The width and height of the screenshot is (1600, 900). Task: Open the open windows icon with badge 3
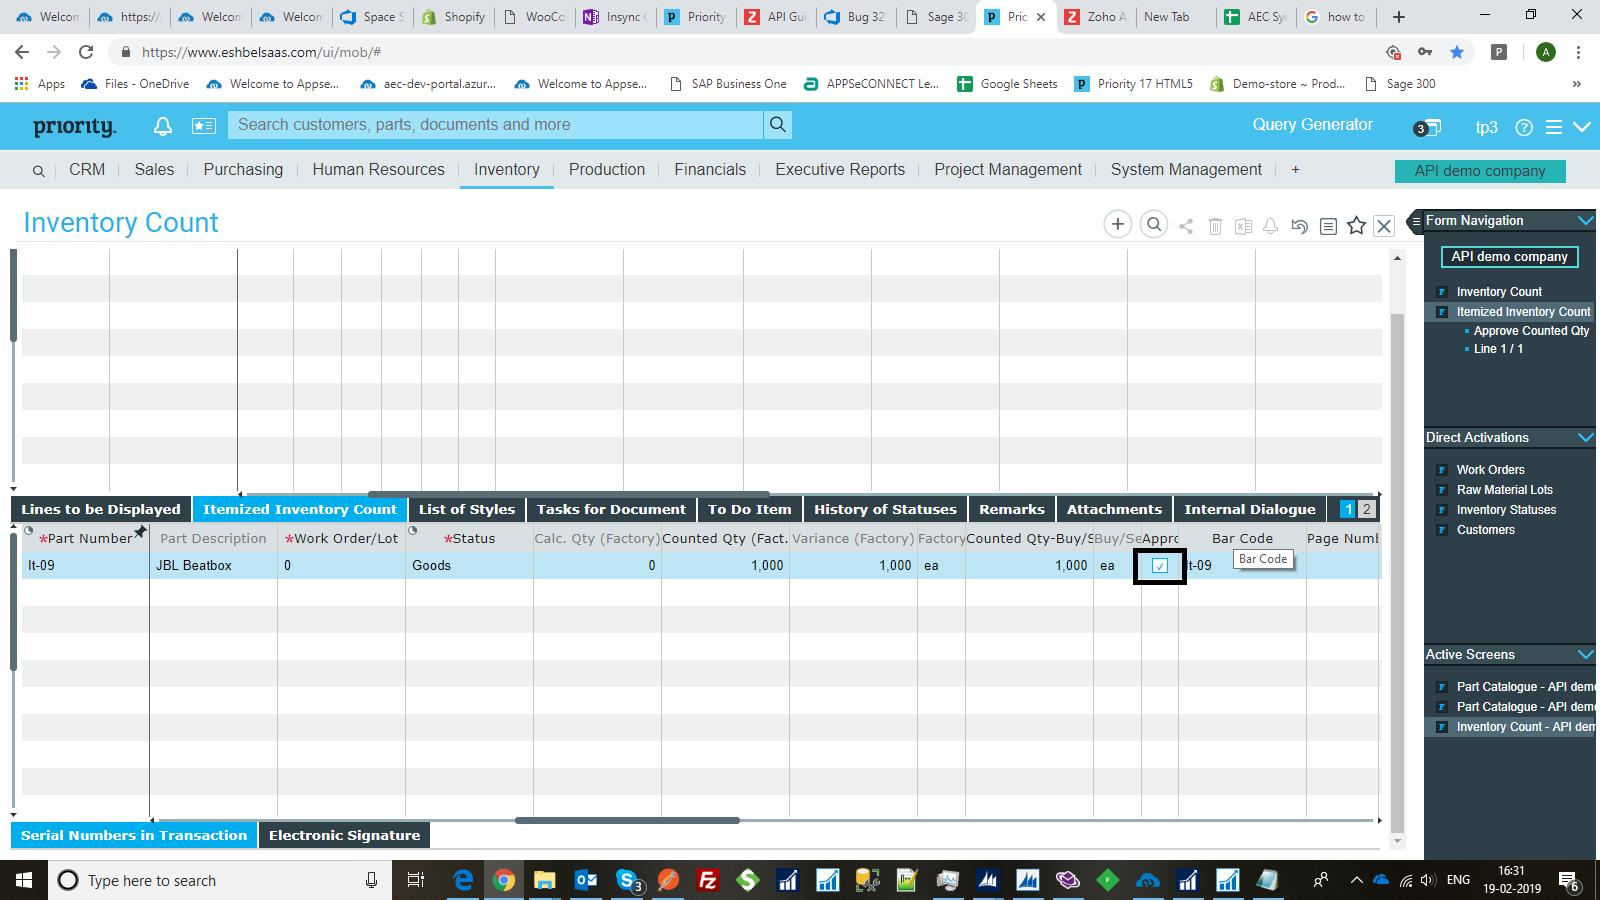point(1427,127)
